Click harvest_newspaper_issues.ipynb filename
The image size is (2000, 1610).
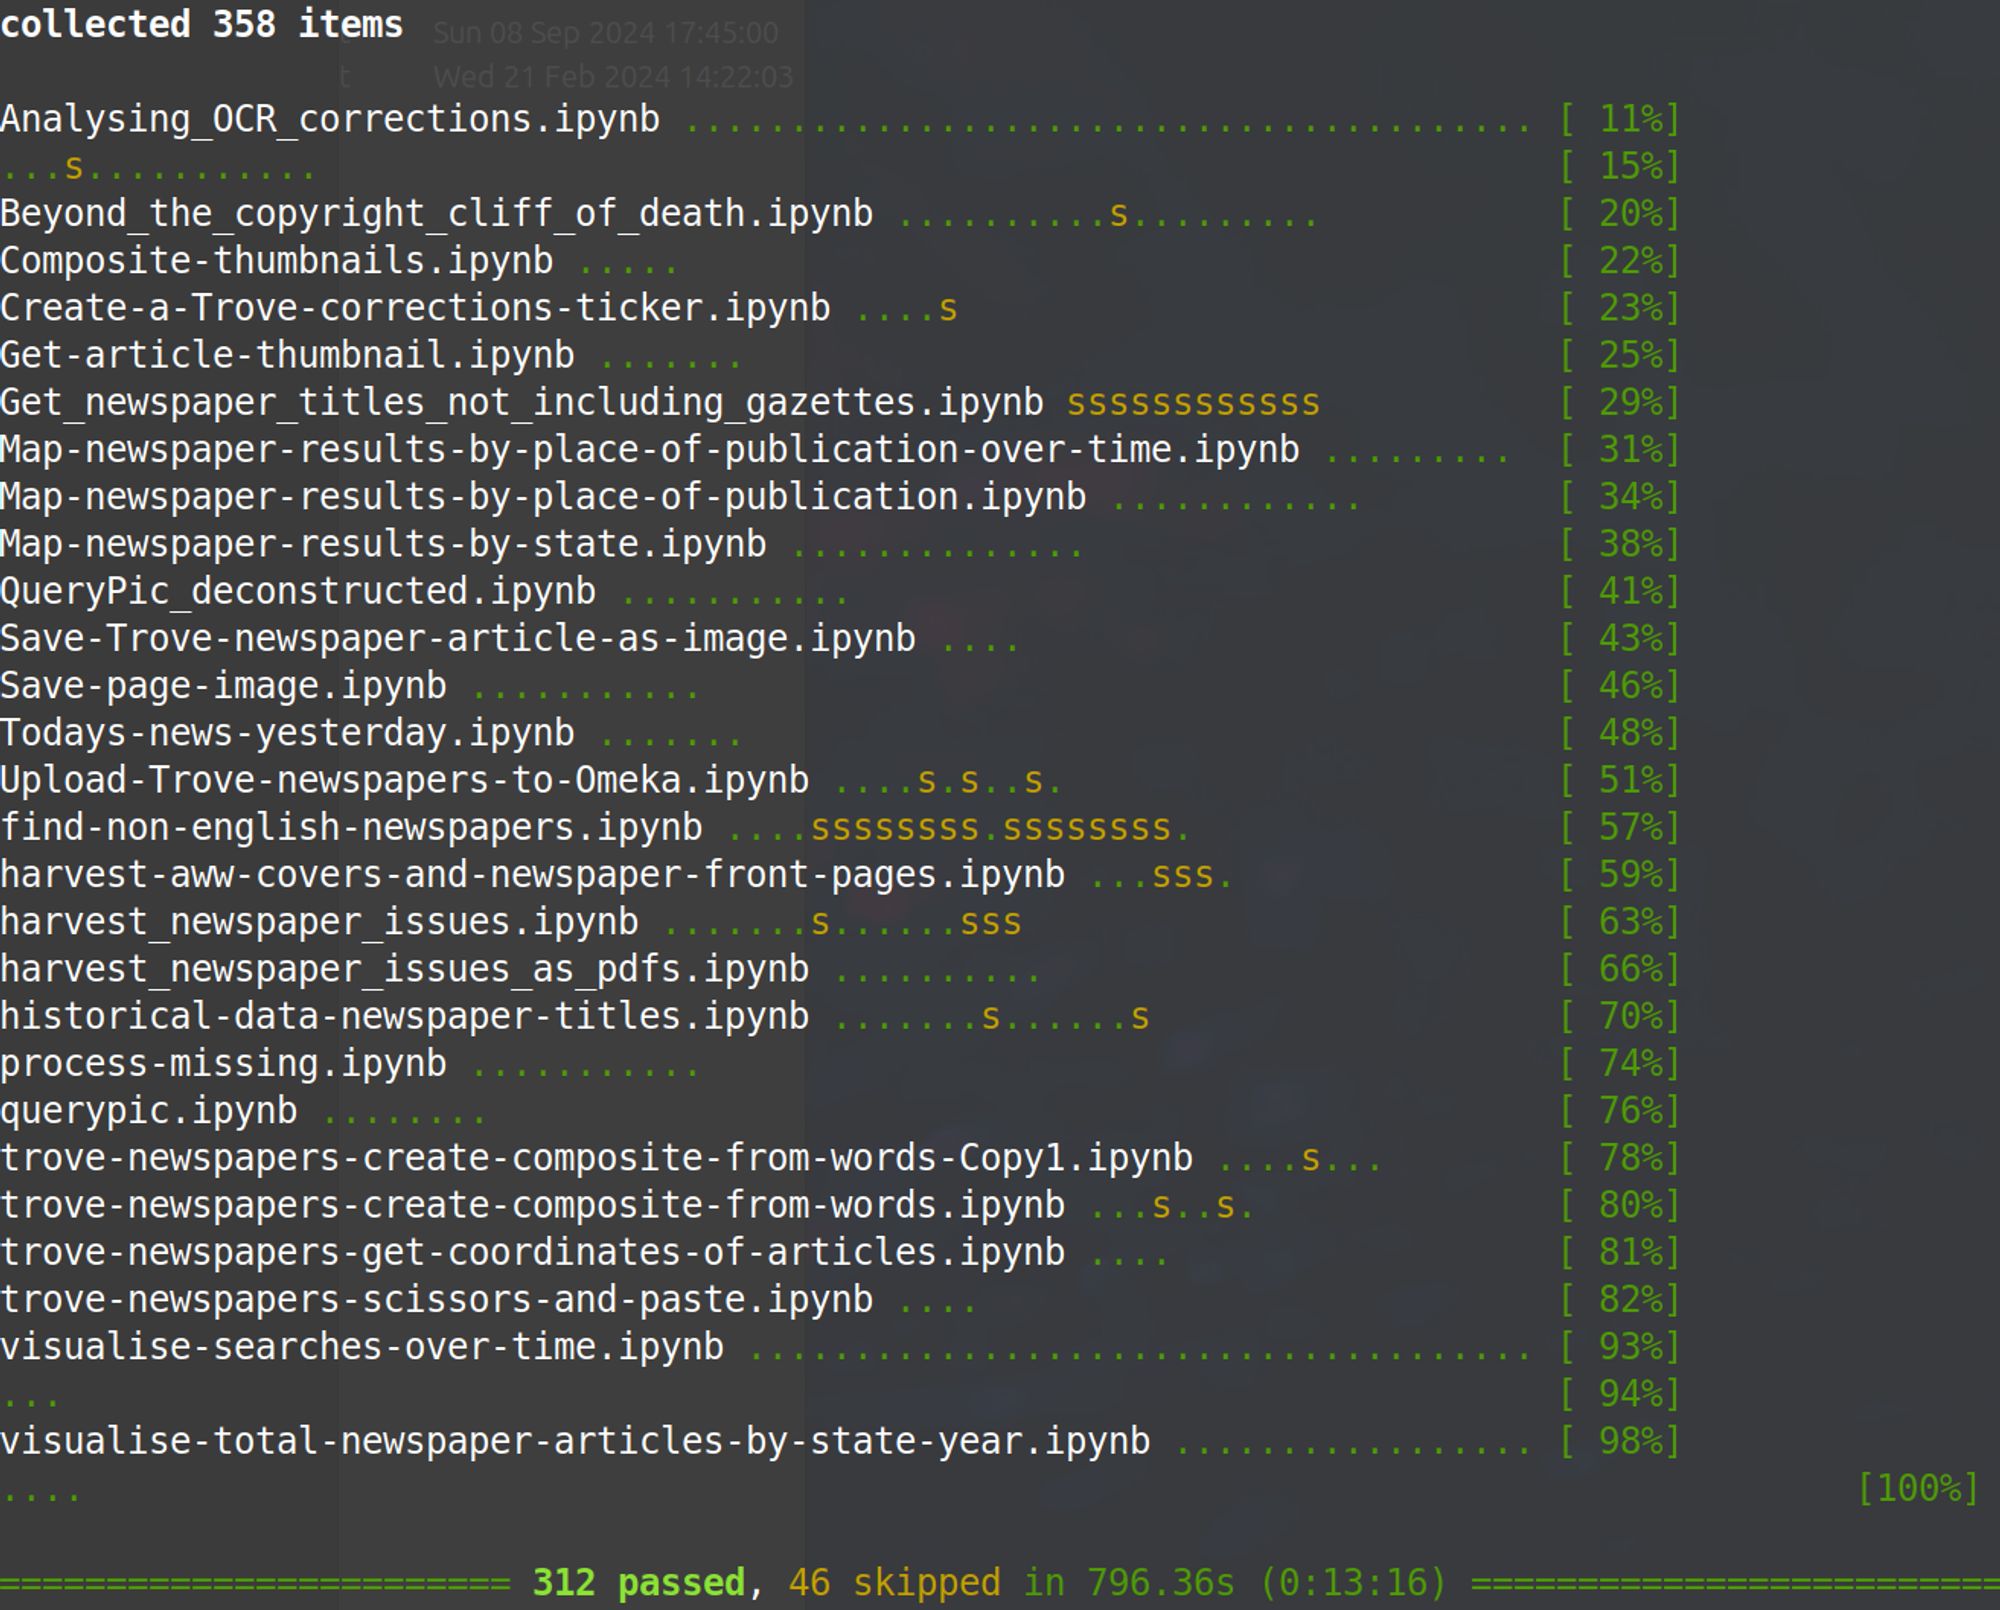click(319, 922)
